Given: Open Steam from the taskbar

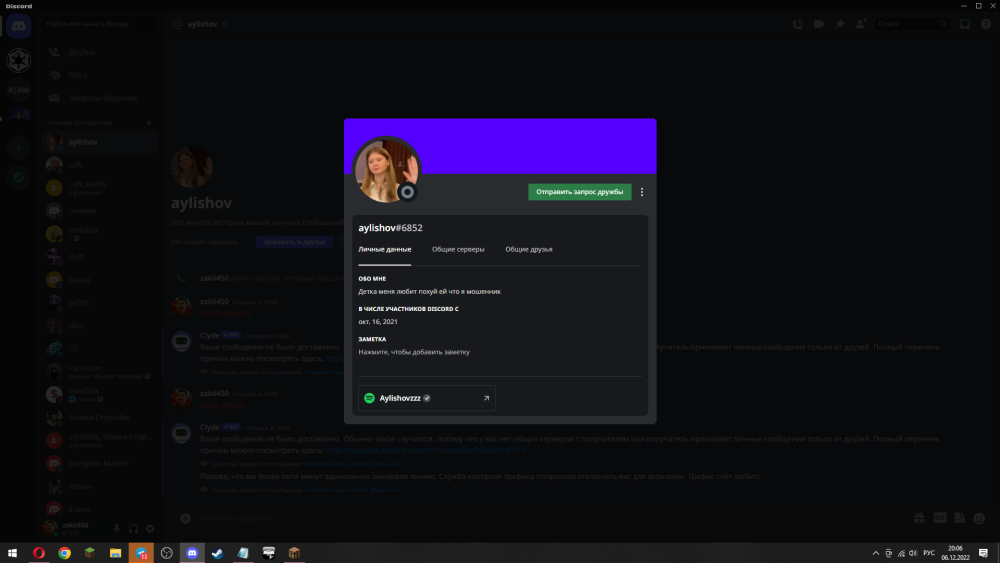Looking at the screenshot, I should [217, 553].
